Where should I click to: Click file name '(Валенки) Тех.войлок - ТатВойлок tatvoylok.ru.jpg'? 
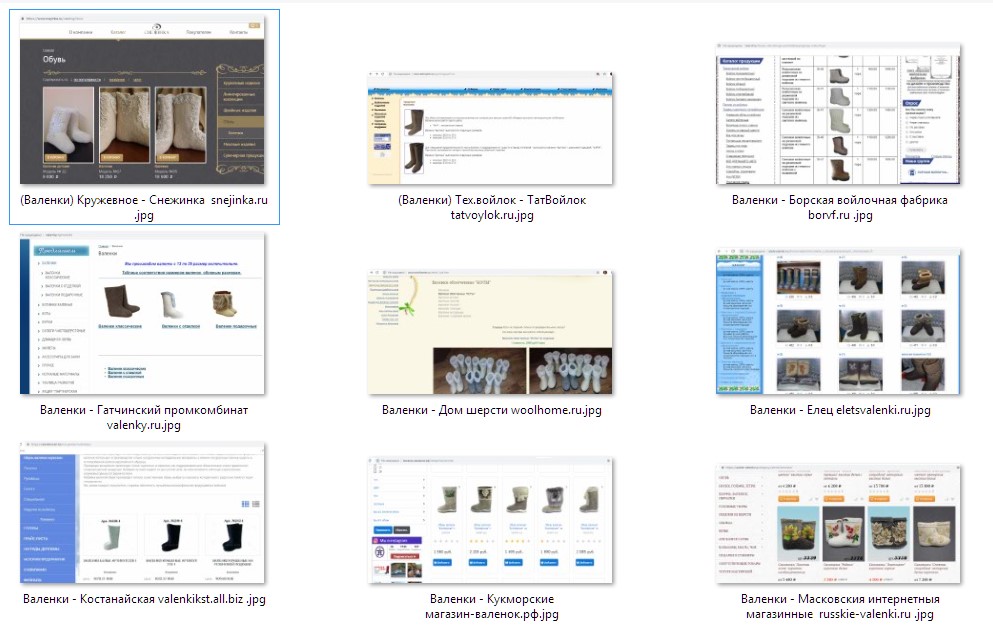click(492, 208)
